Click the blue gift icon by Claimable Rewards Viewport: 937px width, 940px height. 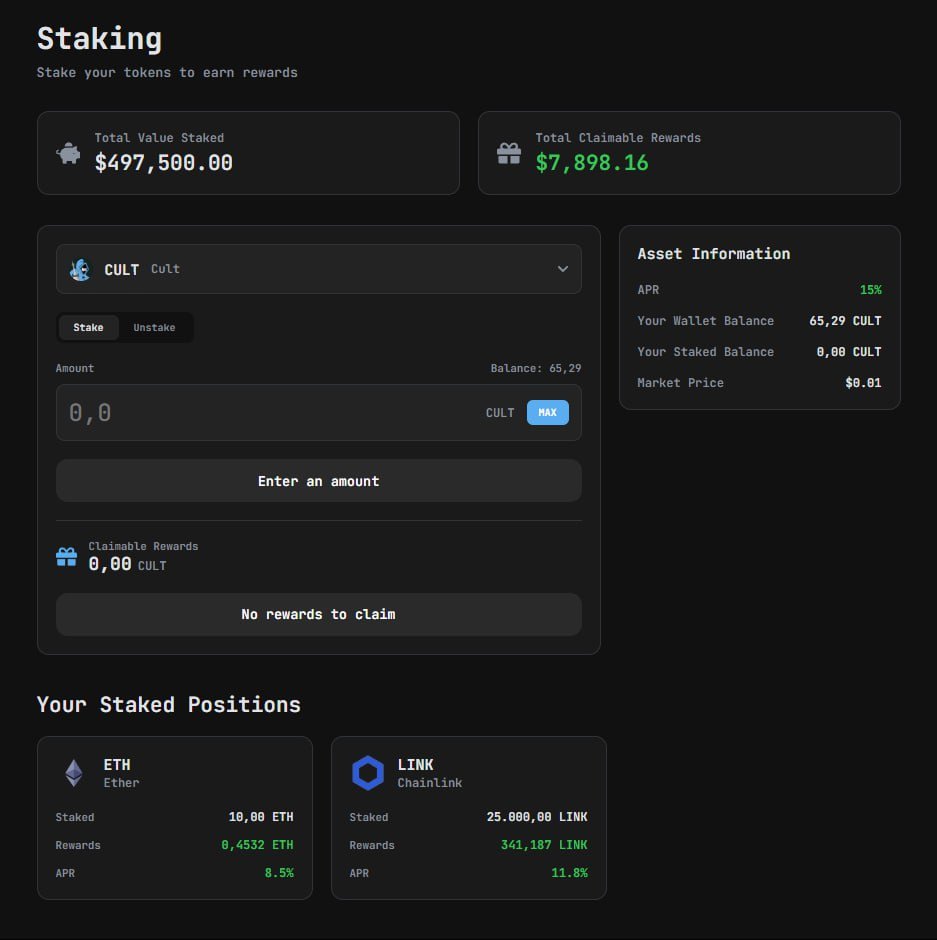(67, 556)
